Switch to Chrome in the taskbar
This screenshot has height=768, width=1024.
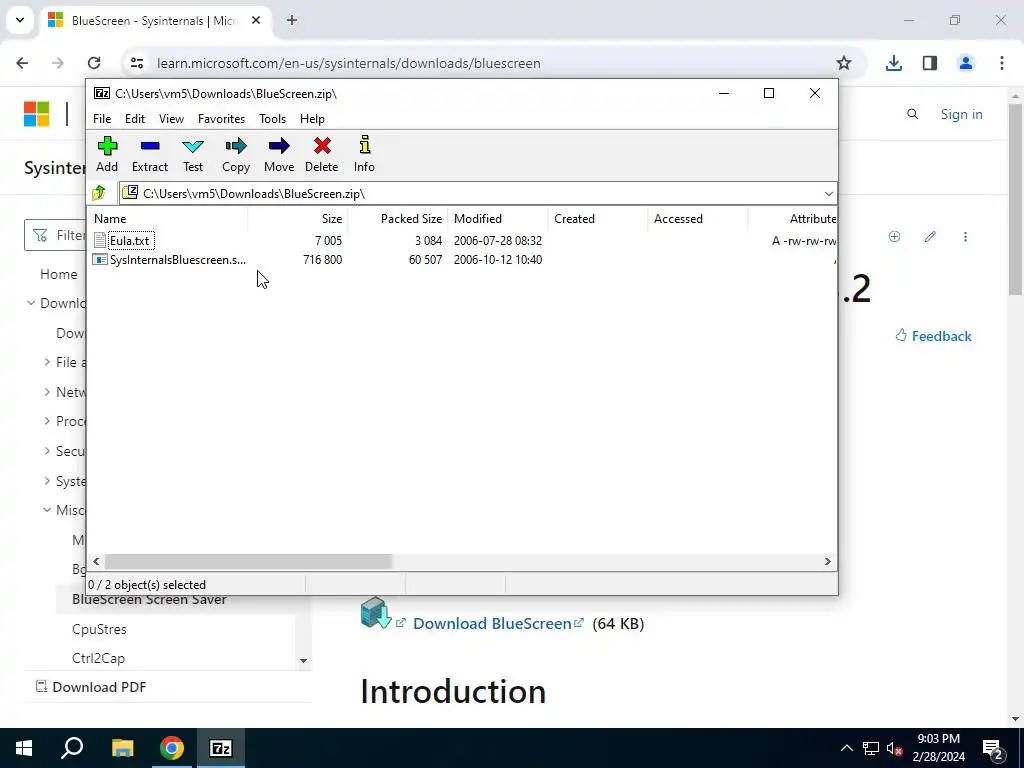[172, 748]
